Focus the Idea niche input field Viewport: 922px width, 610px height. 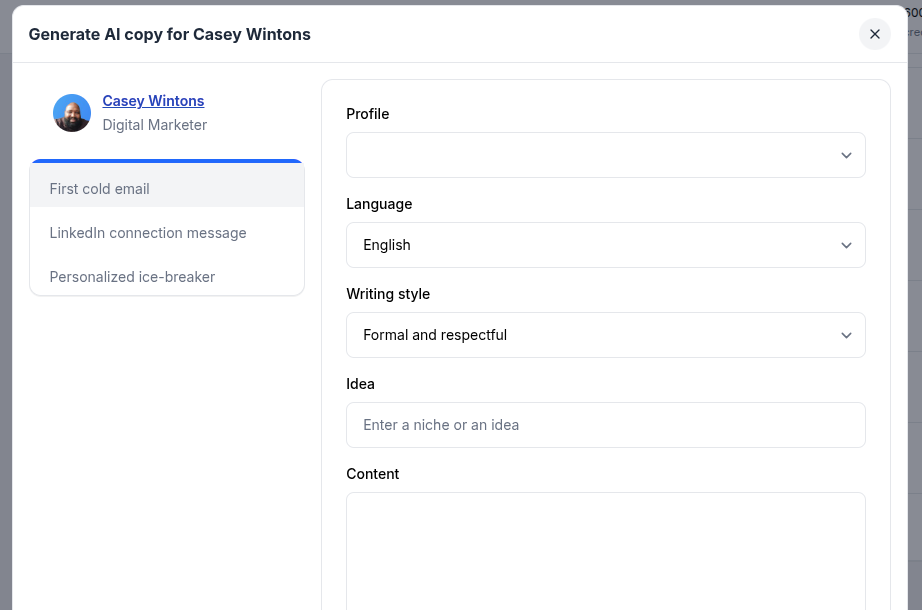click(x=605, y=425)
